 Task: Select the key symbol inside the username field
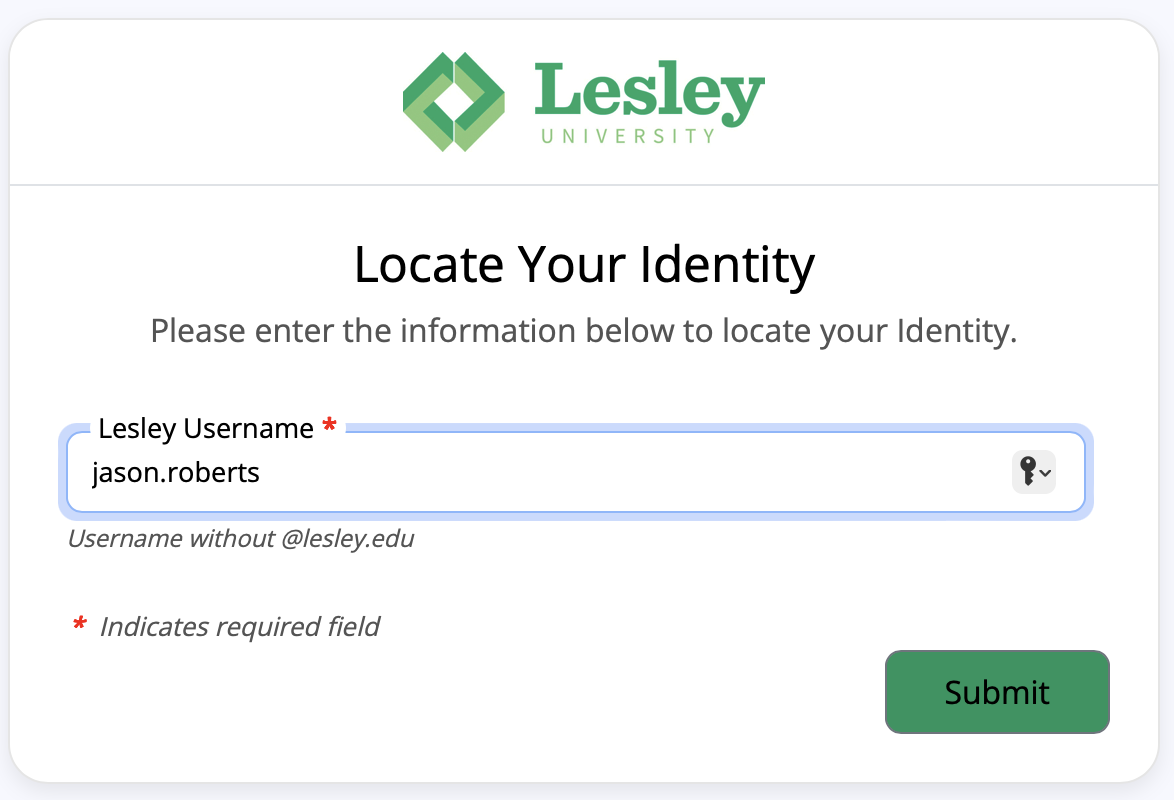1030,471
